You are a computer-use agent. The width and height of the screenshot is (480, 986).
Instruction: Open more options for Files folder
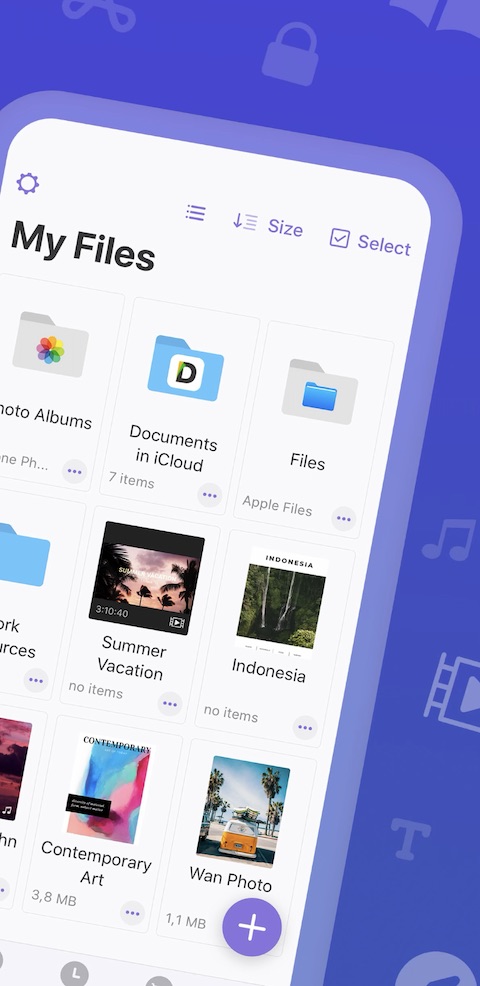click(x=343, y=519)
